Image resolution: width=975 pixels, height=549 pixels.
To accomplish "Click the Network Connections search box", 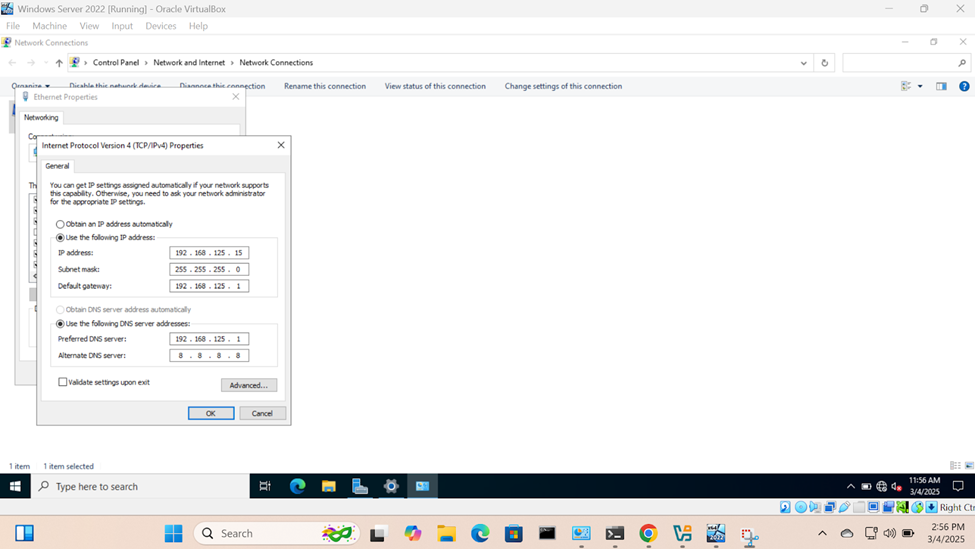I will coord(906,63).
